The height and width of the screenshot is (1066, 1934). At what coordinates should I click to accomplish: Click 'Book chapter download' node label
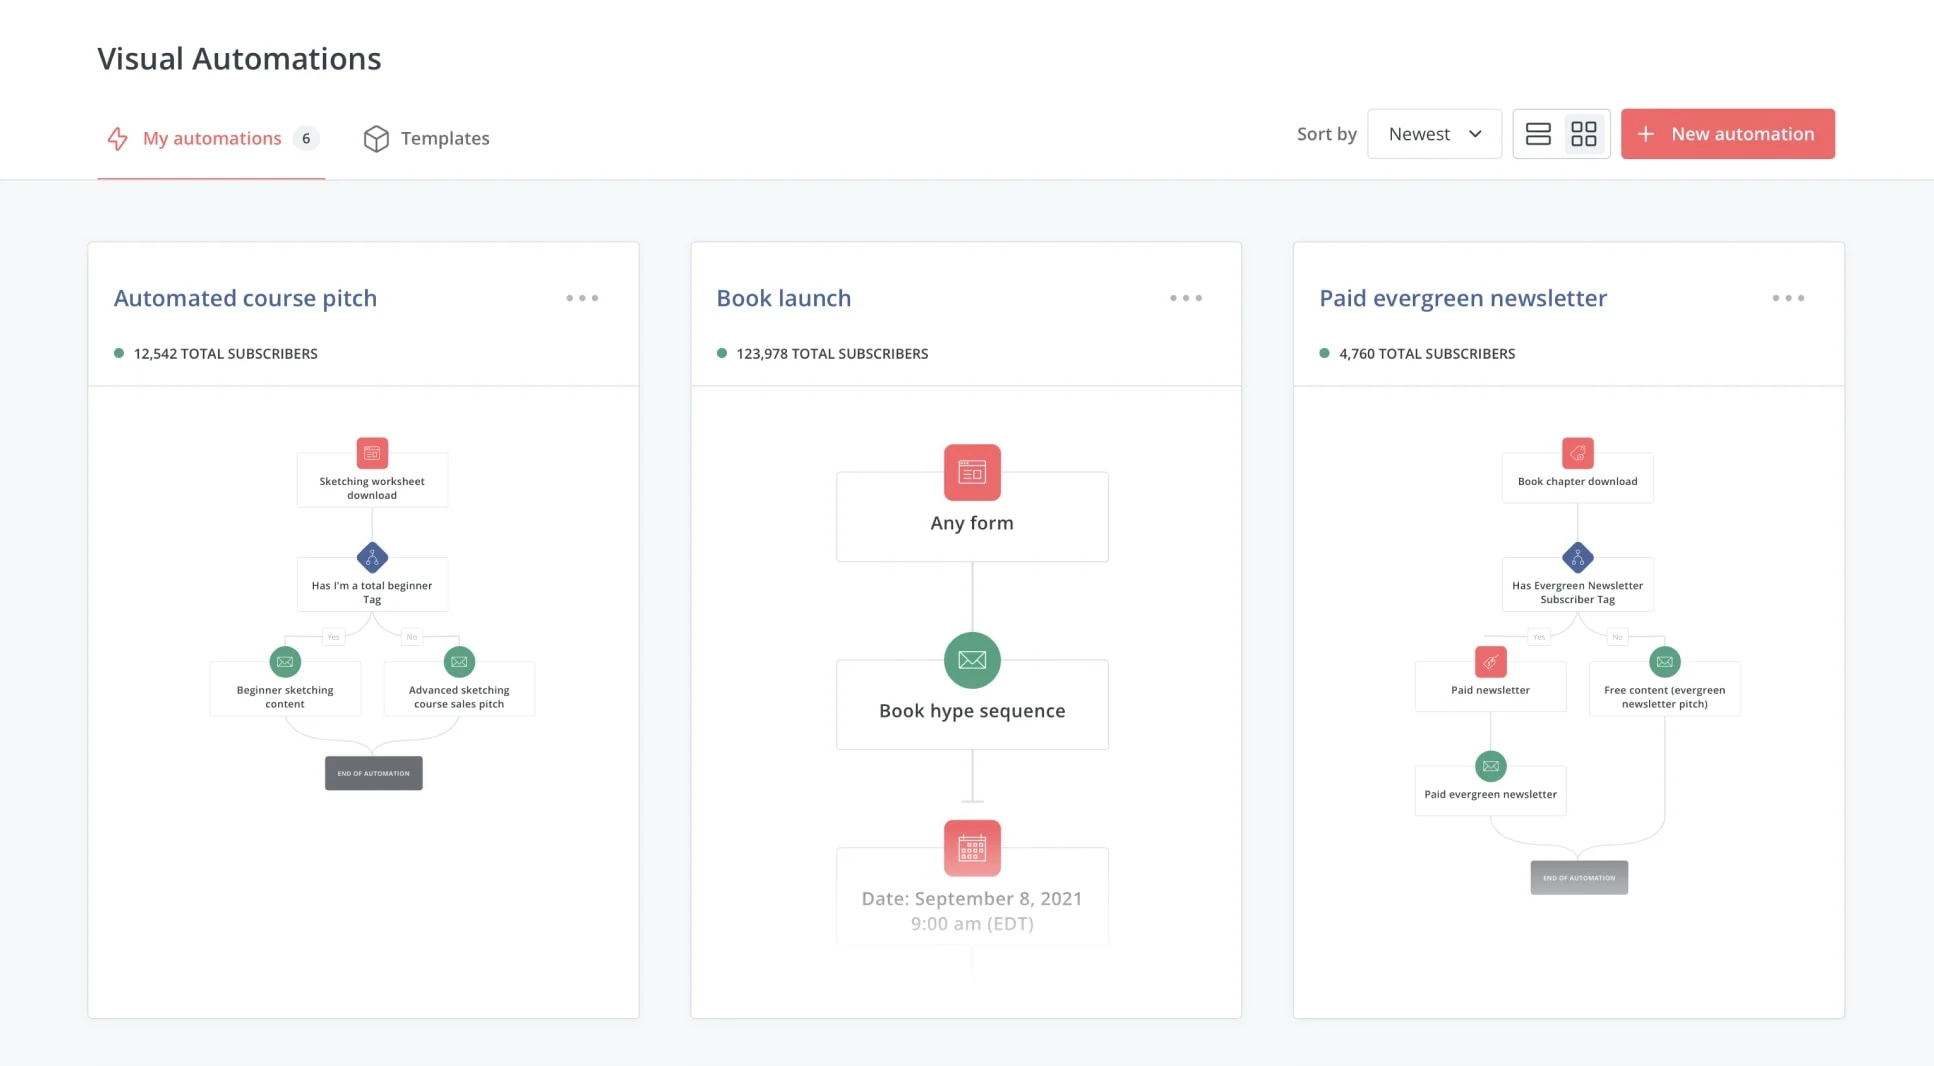point(1578,481)
